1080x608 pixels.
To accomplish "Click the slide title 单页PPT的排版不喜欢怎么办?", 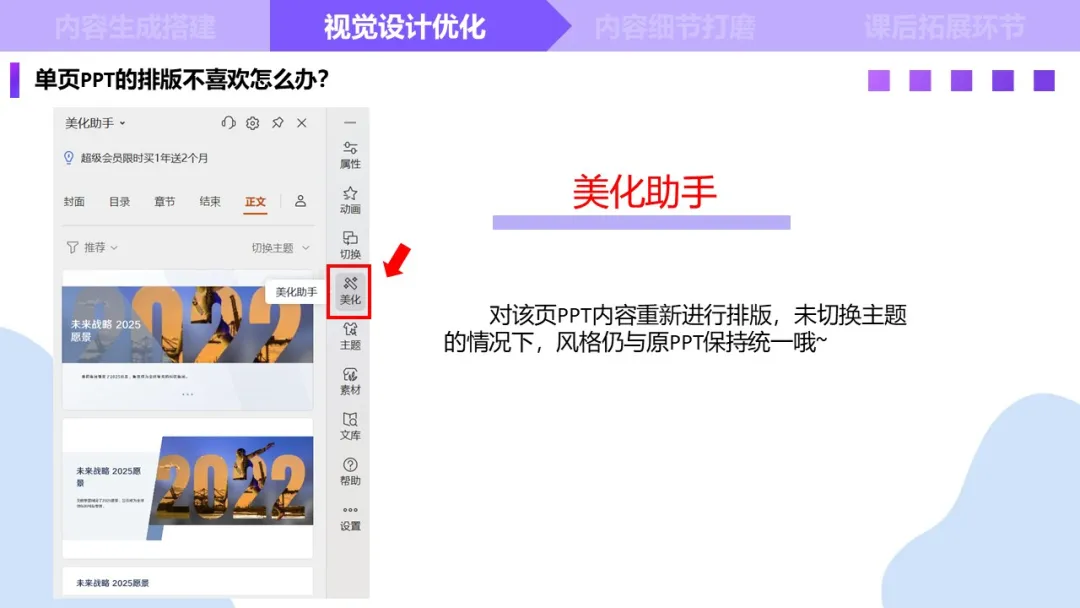I will 182,79.
